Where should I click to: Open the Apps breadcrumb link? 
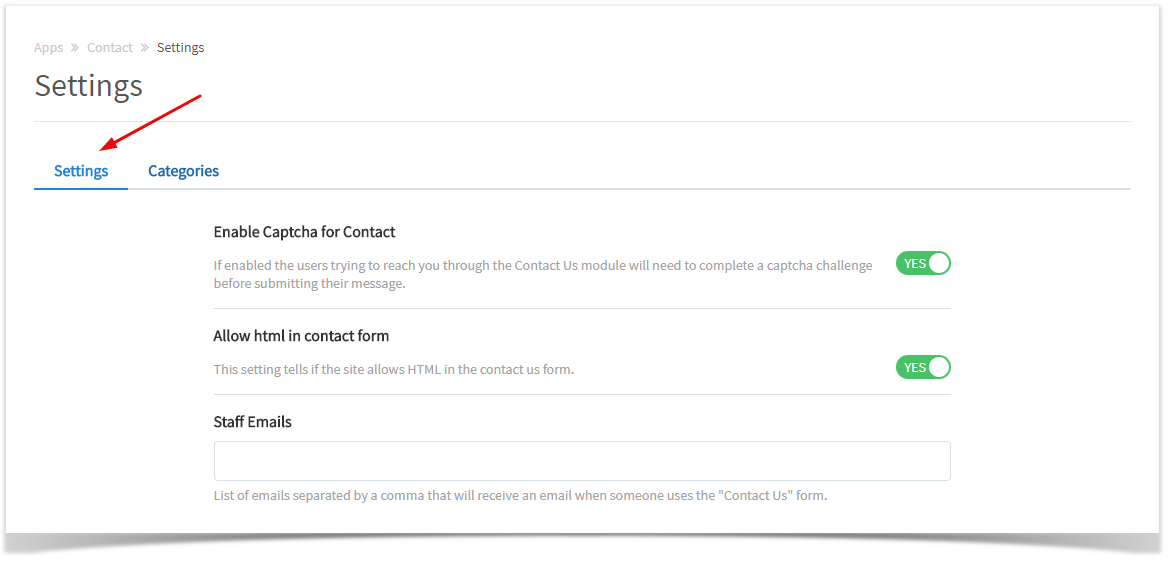pos(48,48)
